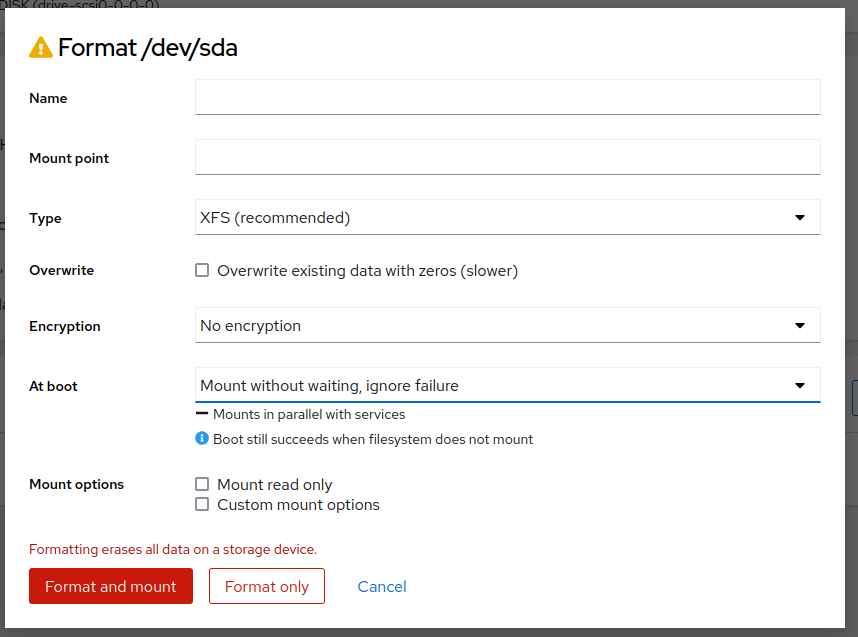
Task: Check the Mount read only option
Action: 202,485
